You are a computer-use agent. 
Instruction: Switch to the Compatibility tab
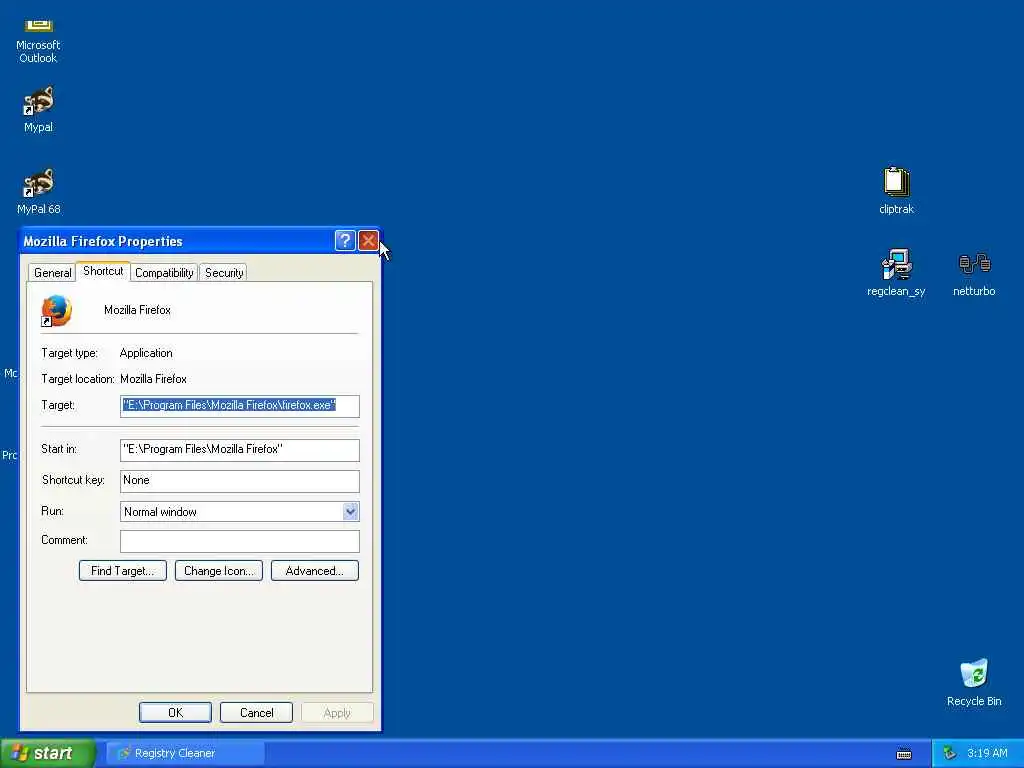(164, 272)
